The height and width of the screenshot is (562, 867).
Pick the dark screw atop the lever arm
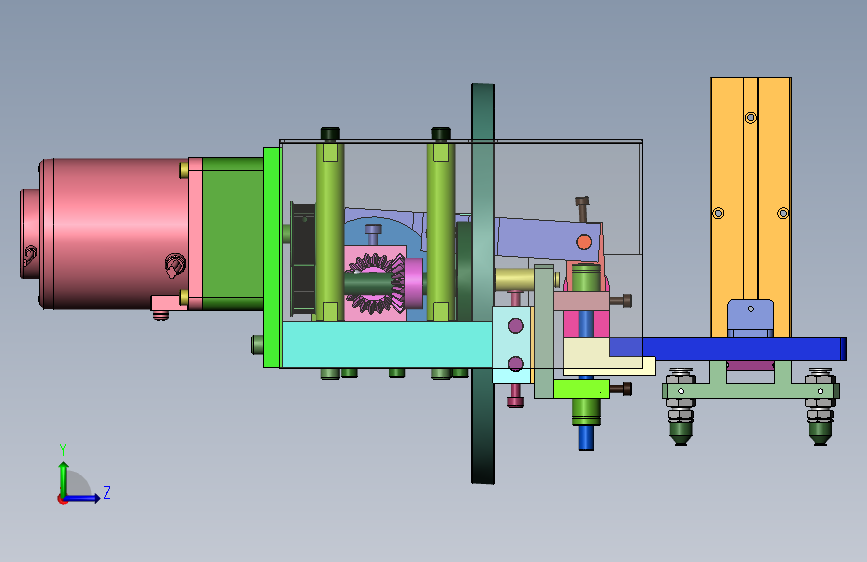click(582, 209)
